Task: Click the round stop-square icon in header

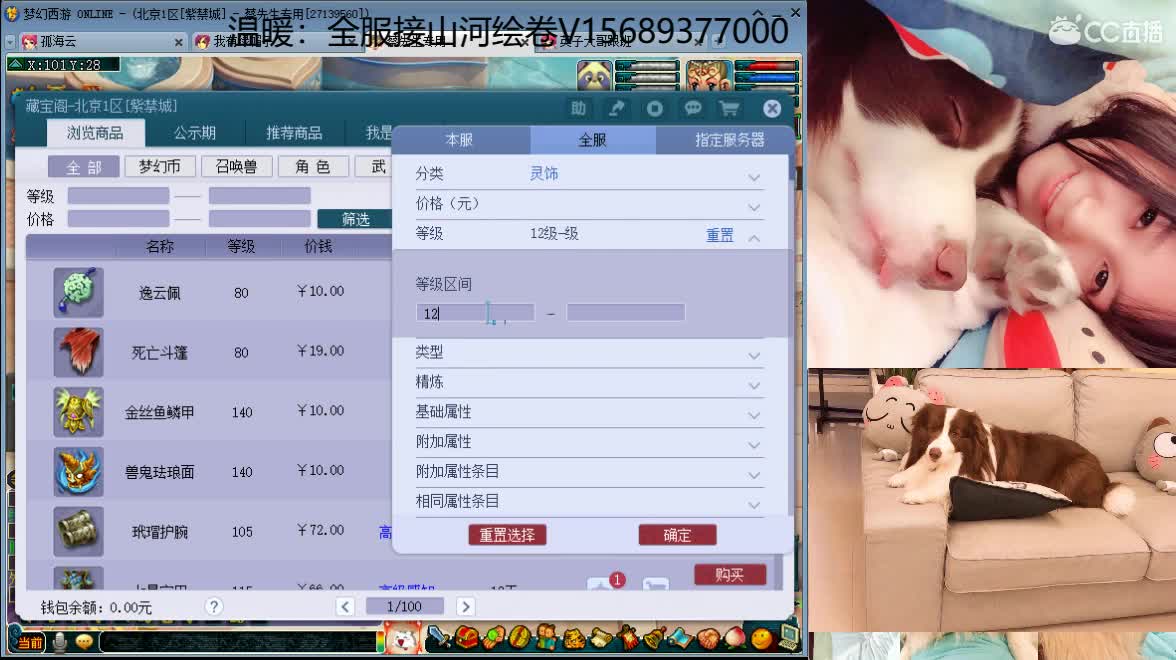Action: point(655,109)
